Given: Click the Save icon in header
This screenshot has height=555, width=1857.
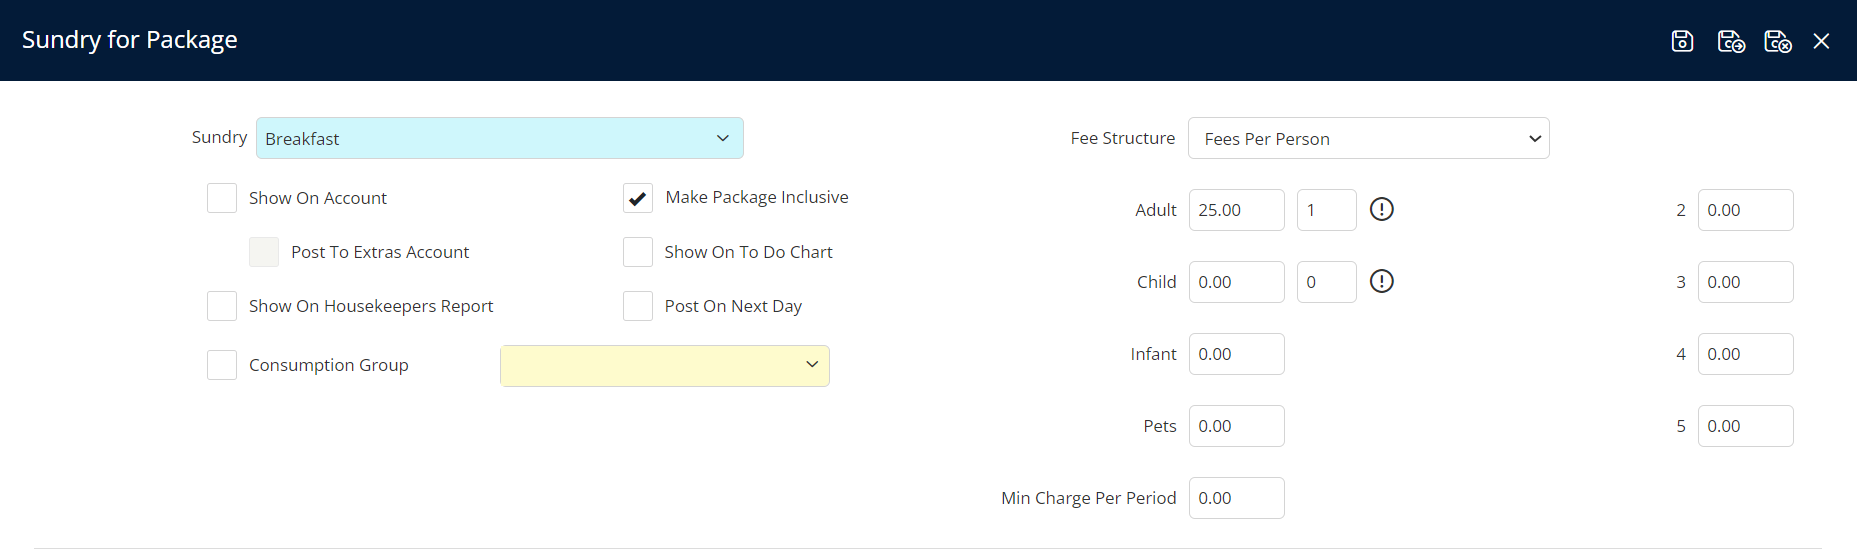Looking at the screenshot, I should pos(1682,41).
